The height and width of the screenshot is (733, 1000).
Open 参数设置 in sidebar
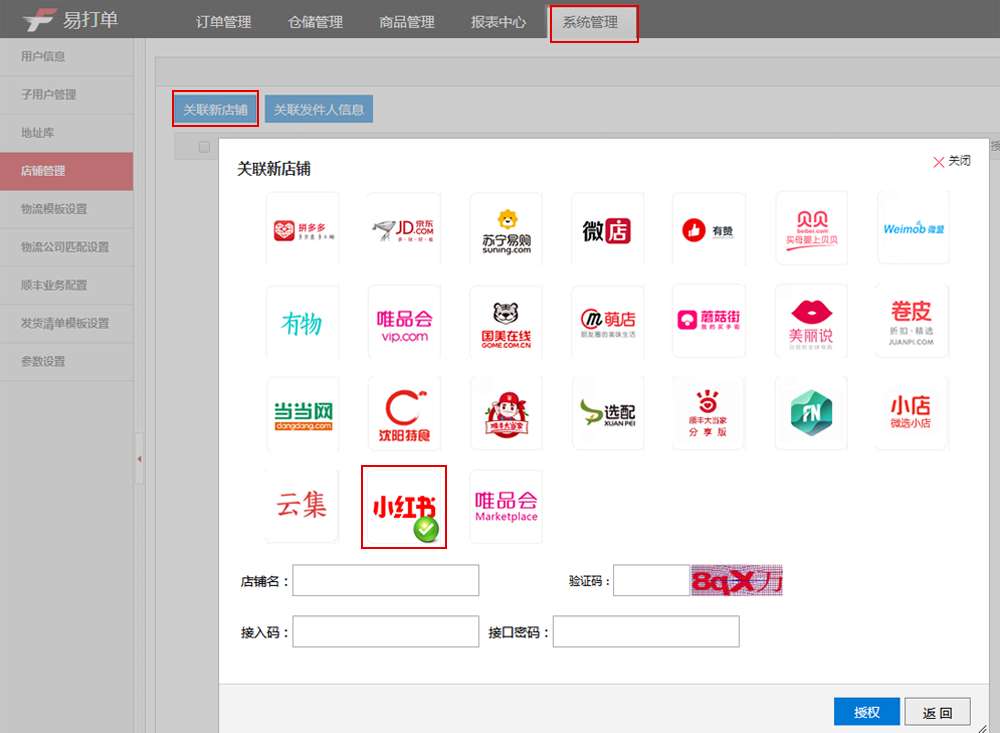click(66, 362)
